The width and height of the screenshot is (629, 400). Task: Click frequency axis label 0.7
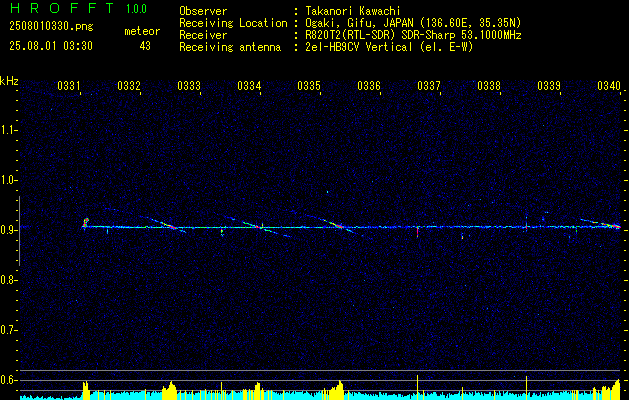7,330
